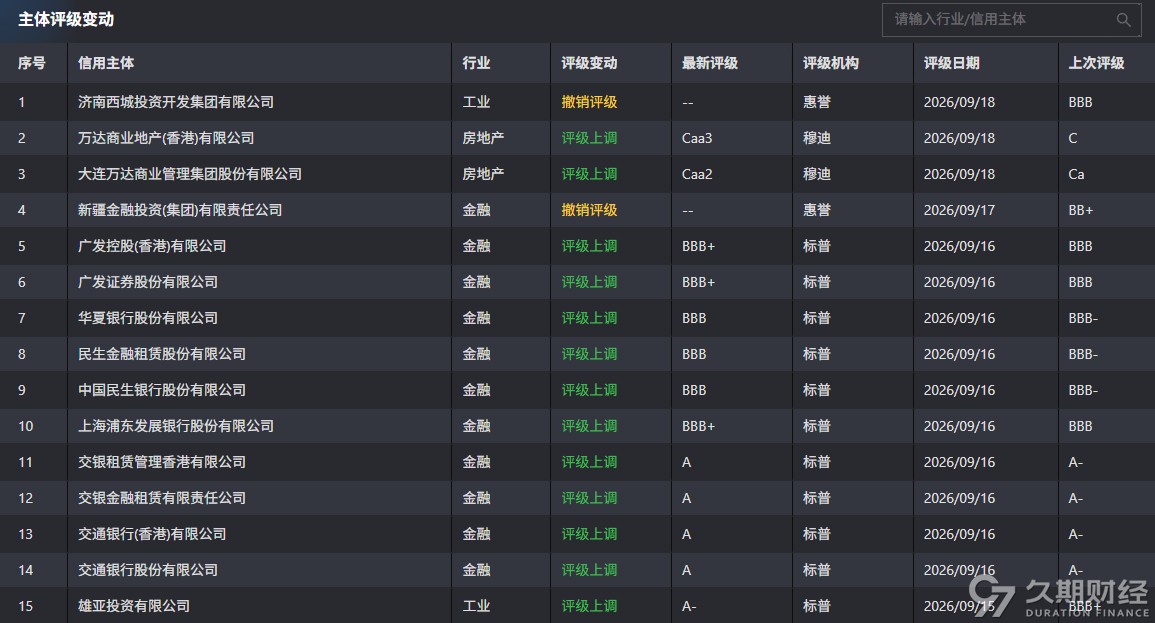Open 交银租赁管理香港有限公司 entry
The image size is (1155, 623).
[x=162, y=462]
